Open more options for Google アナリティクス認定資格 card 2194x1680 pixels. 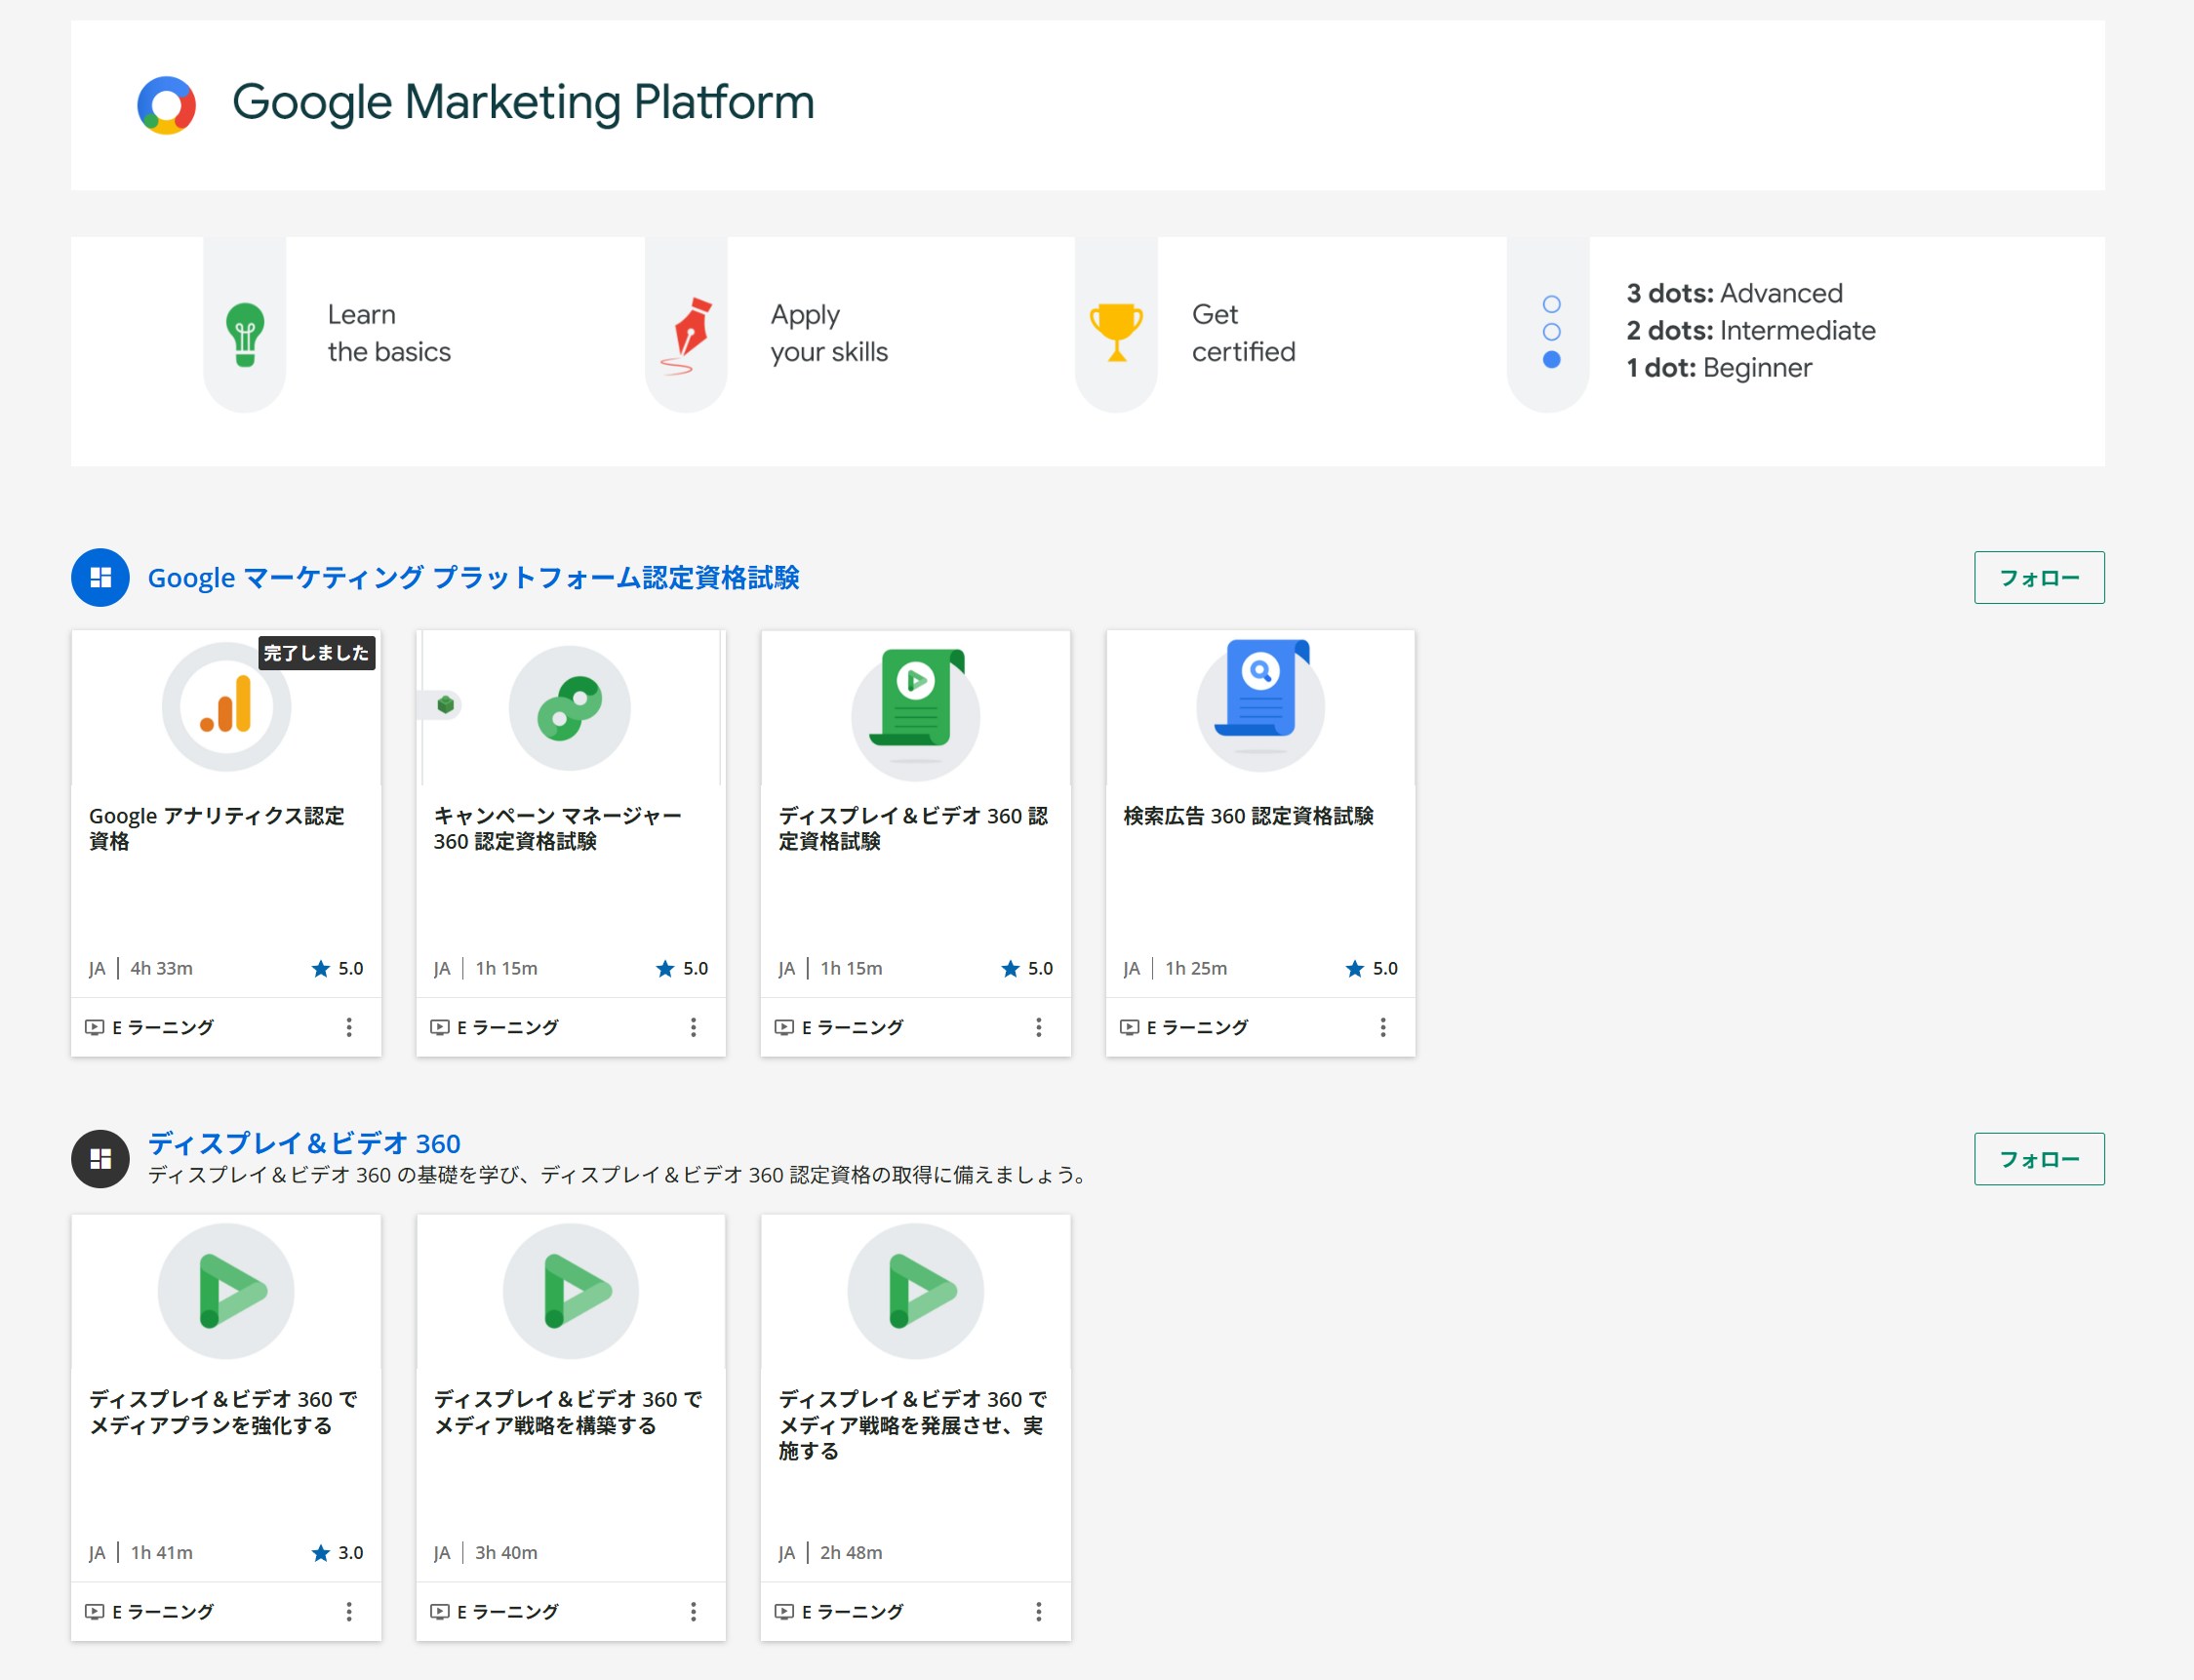(349, 1027)
